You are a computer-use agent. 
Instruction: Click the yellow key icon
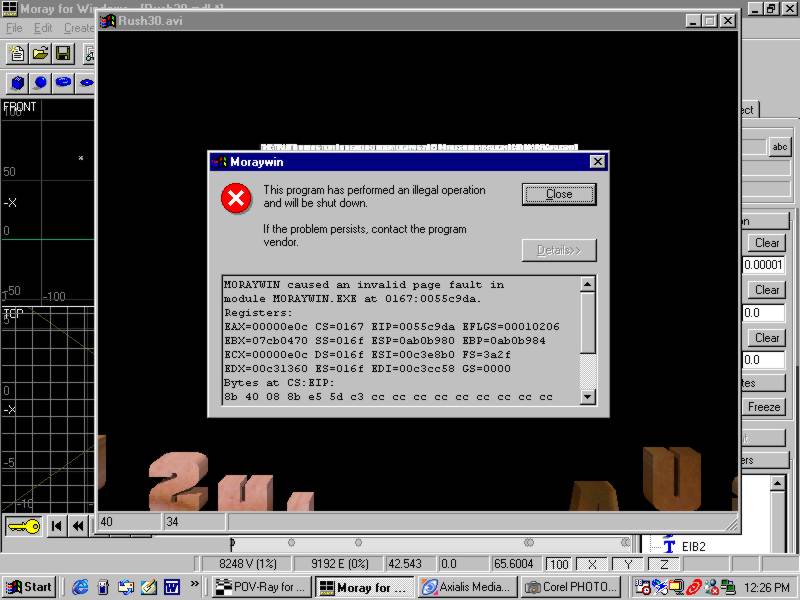point(23,525)
